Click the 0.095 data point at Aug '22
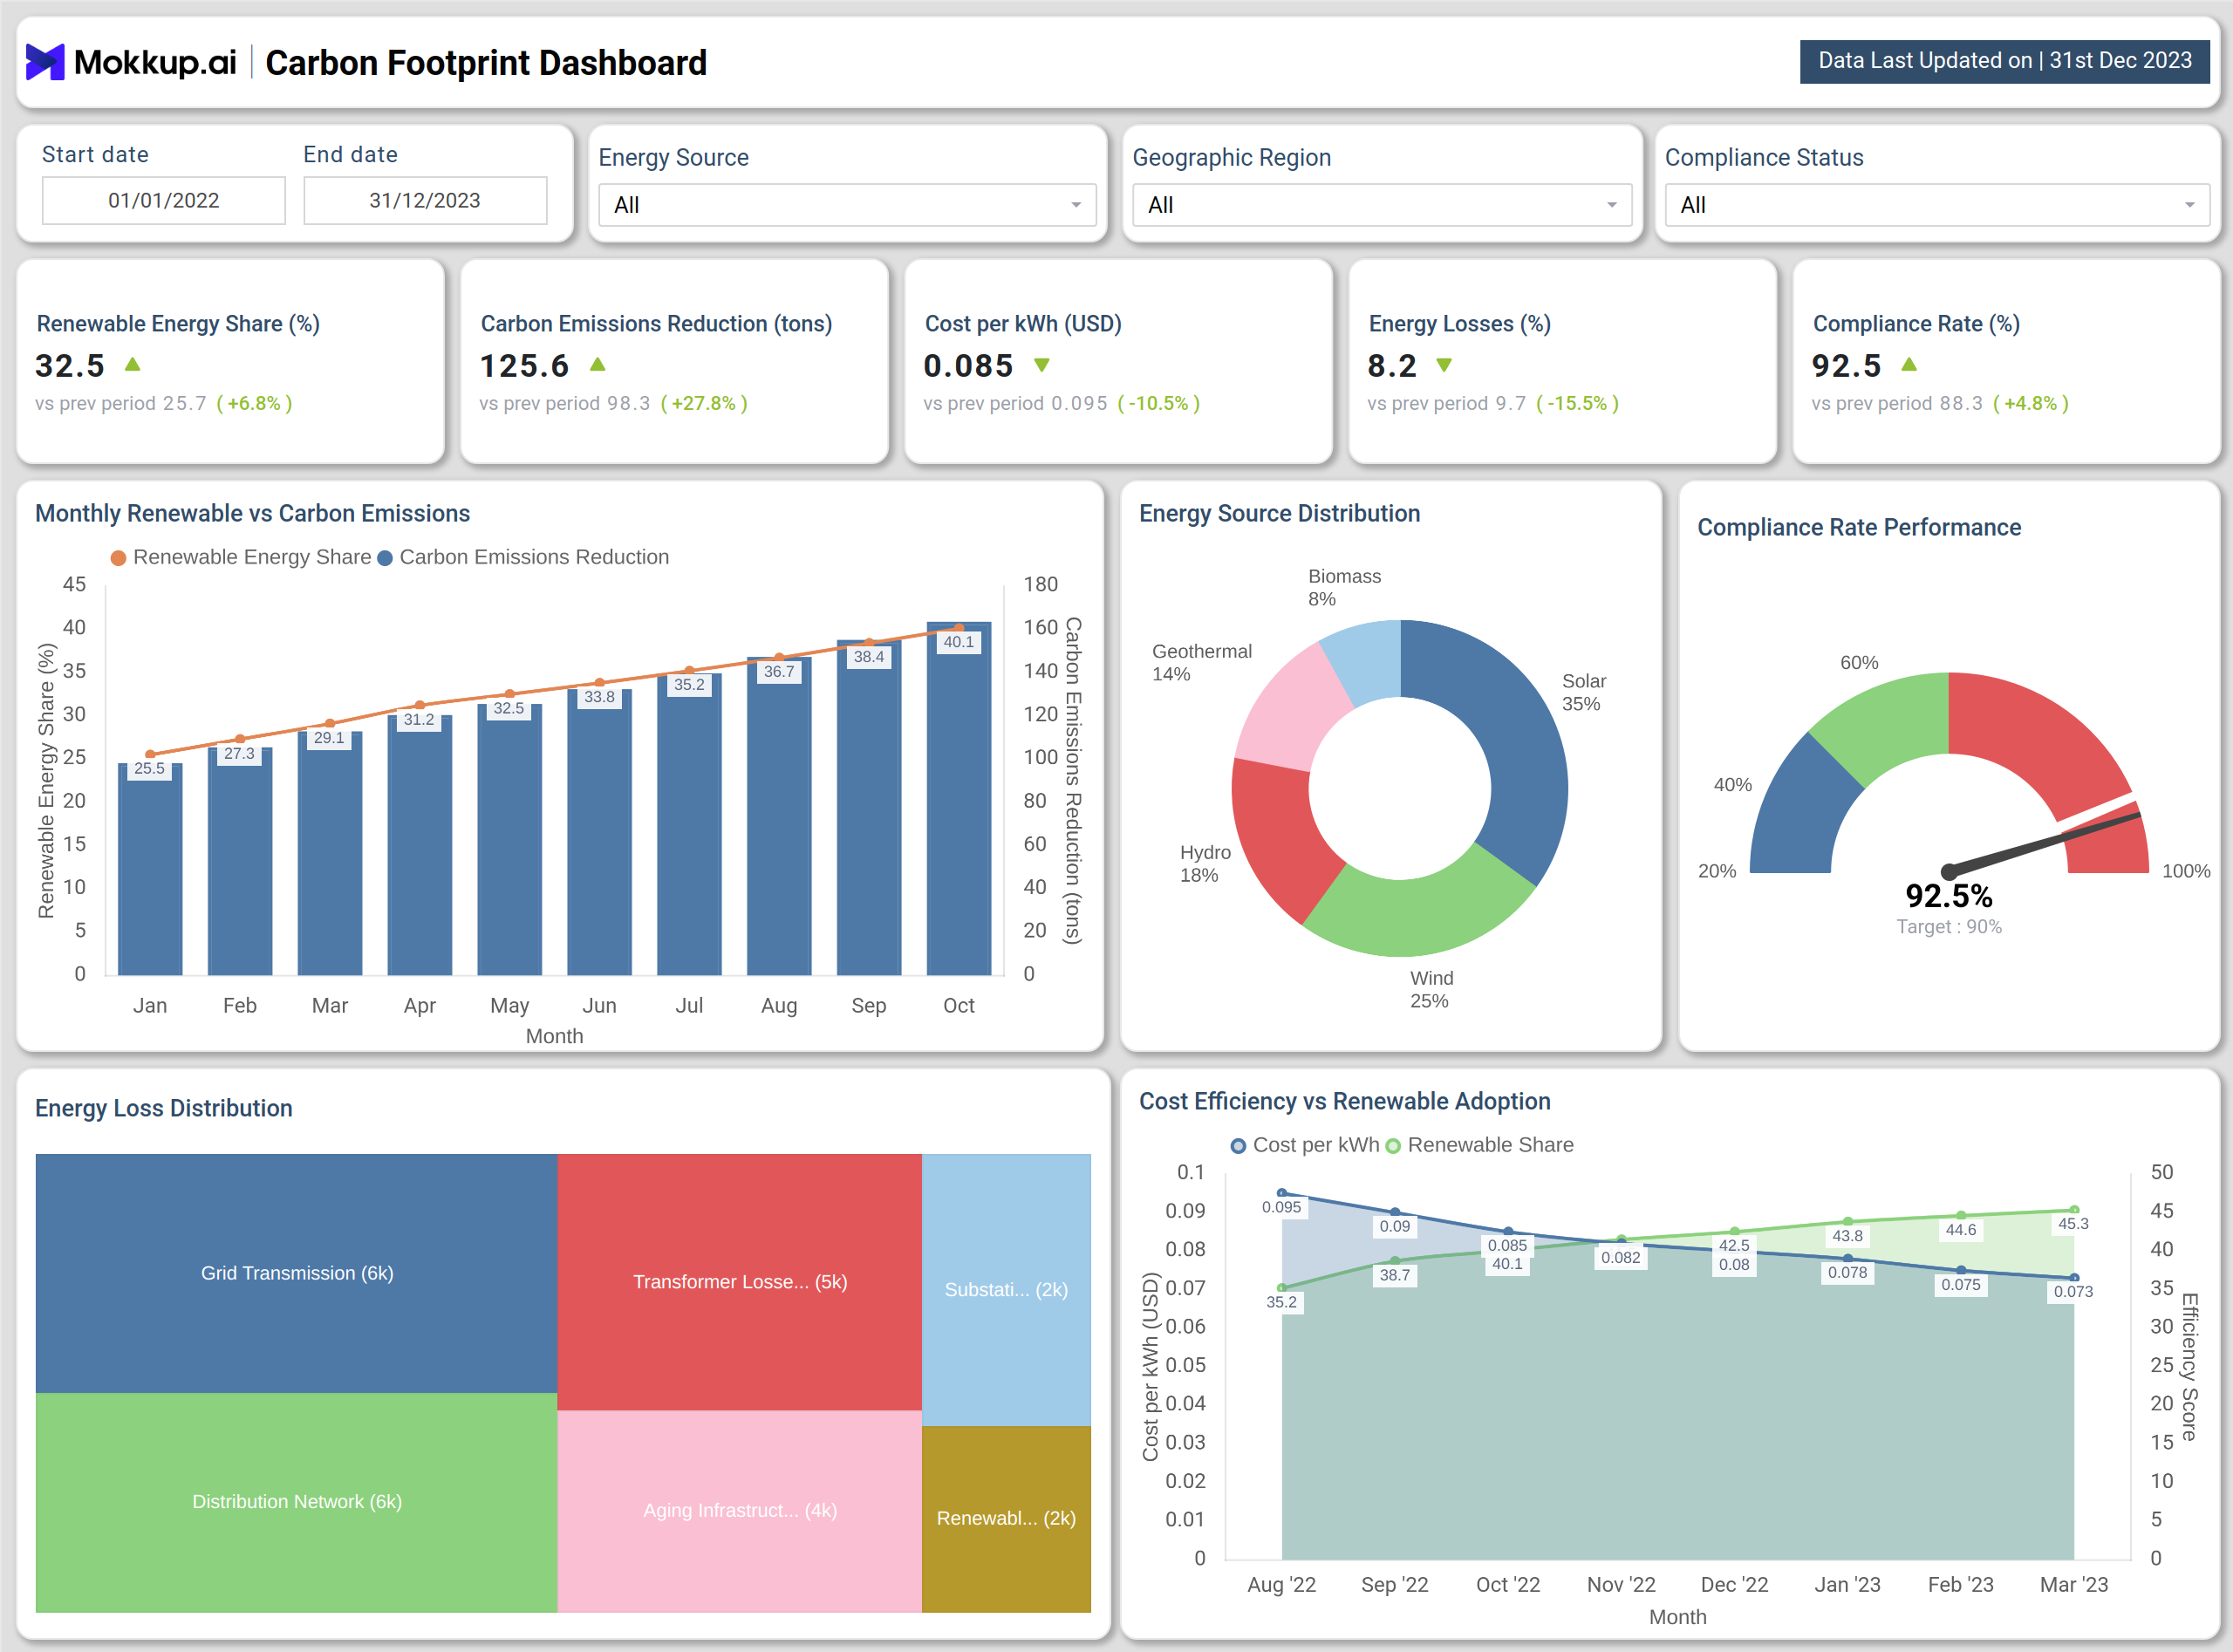Viewport: 2233px width, 1652px height. pyautogui.click(x=1282, y=1193)
